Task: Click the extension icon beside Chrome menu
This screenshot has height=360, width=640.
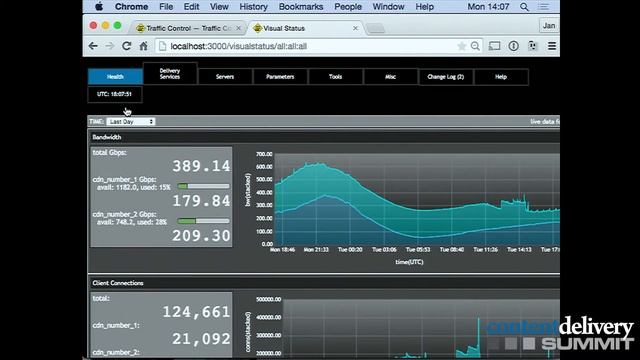Action: pyautogui.click(x=532, y=46)
